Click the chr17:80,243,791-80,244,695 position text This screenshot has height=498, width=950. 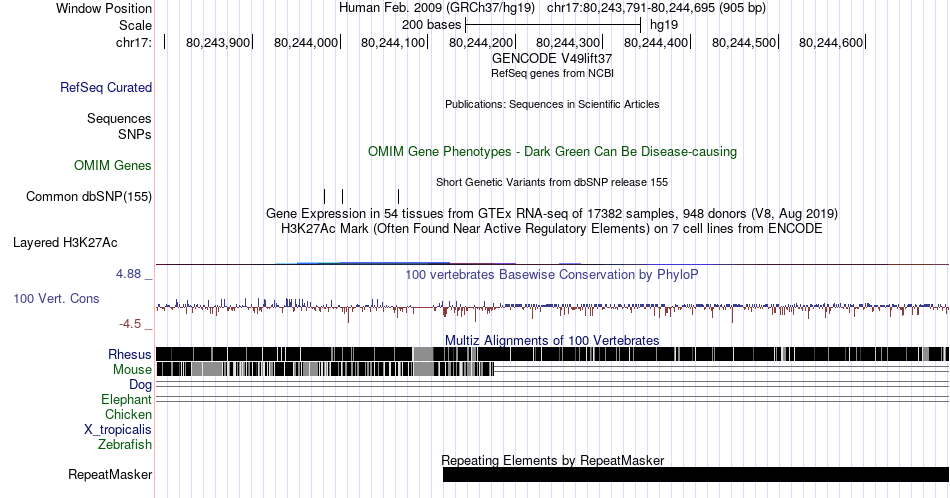[656, 8]
